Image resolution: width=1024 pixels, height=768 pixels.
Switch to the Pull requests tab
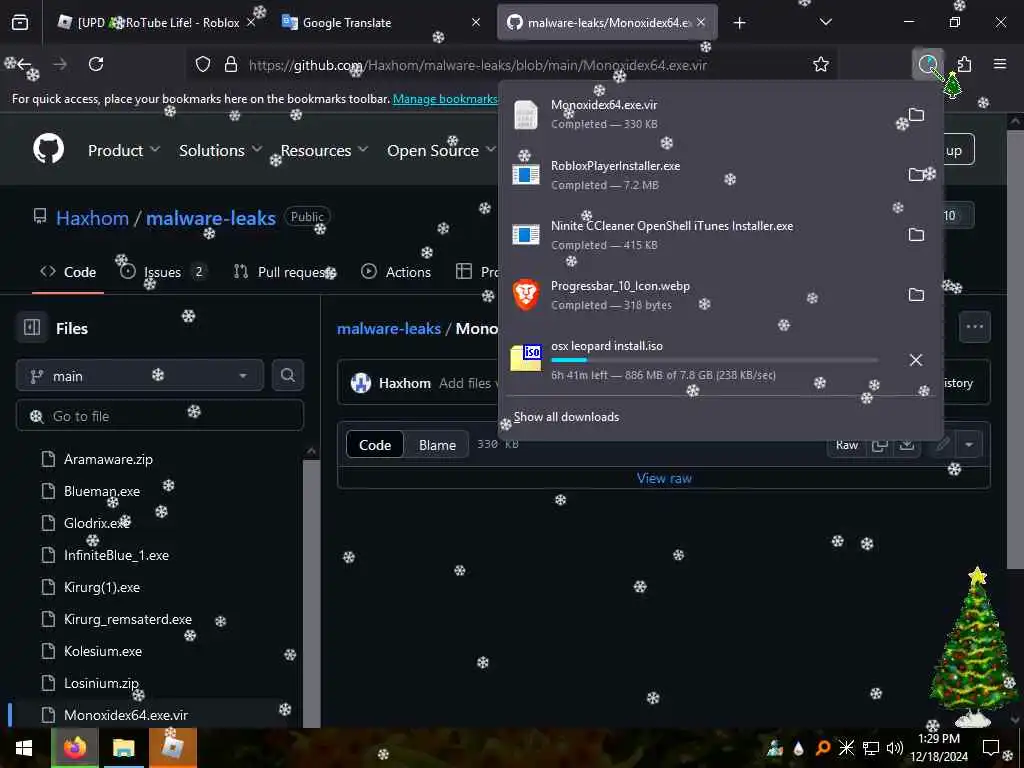point(283,272)
